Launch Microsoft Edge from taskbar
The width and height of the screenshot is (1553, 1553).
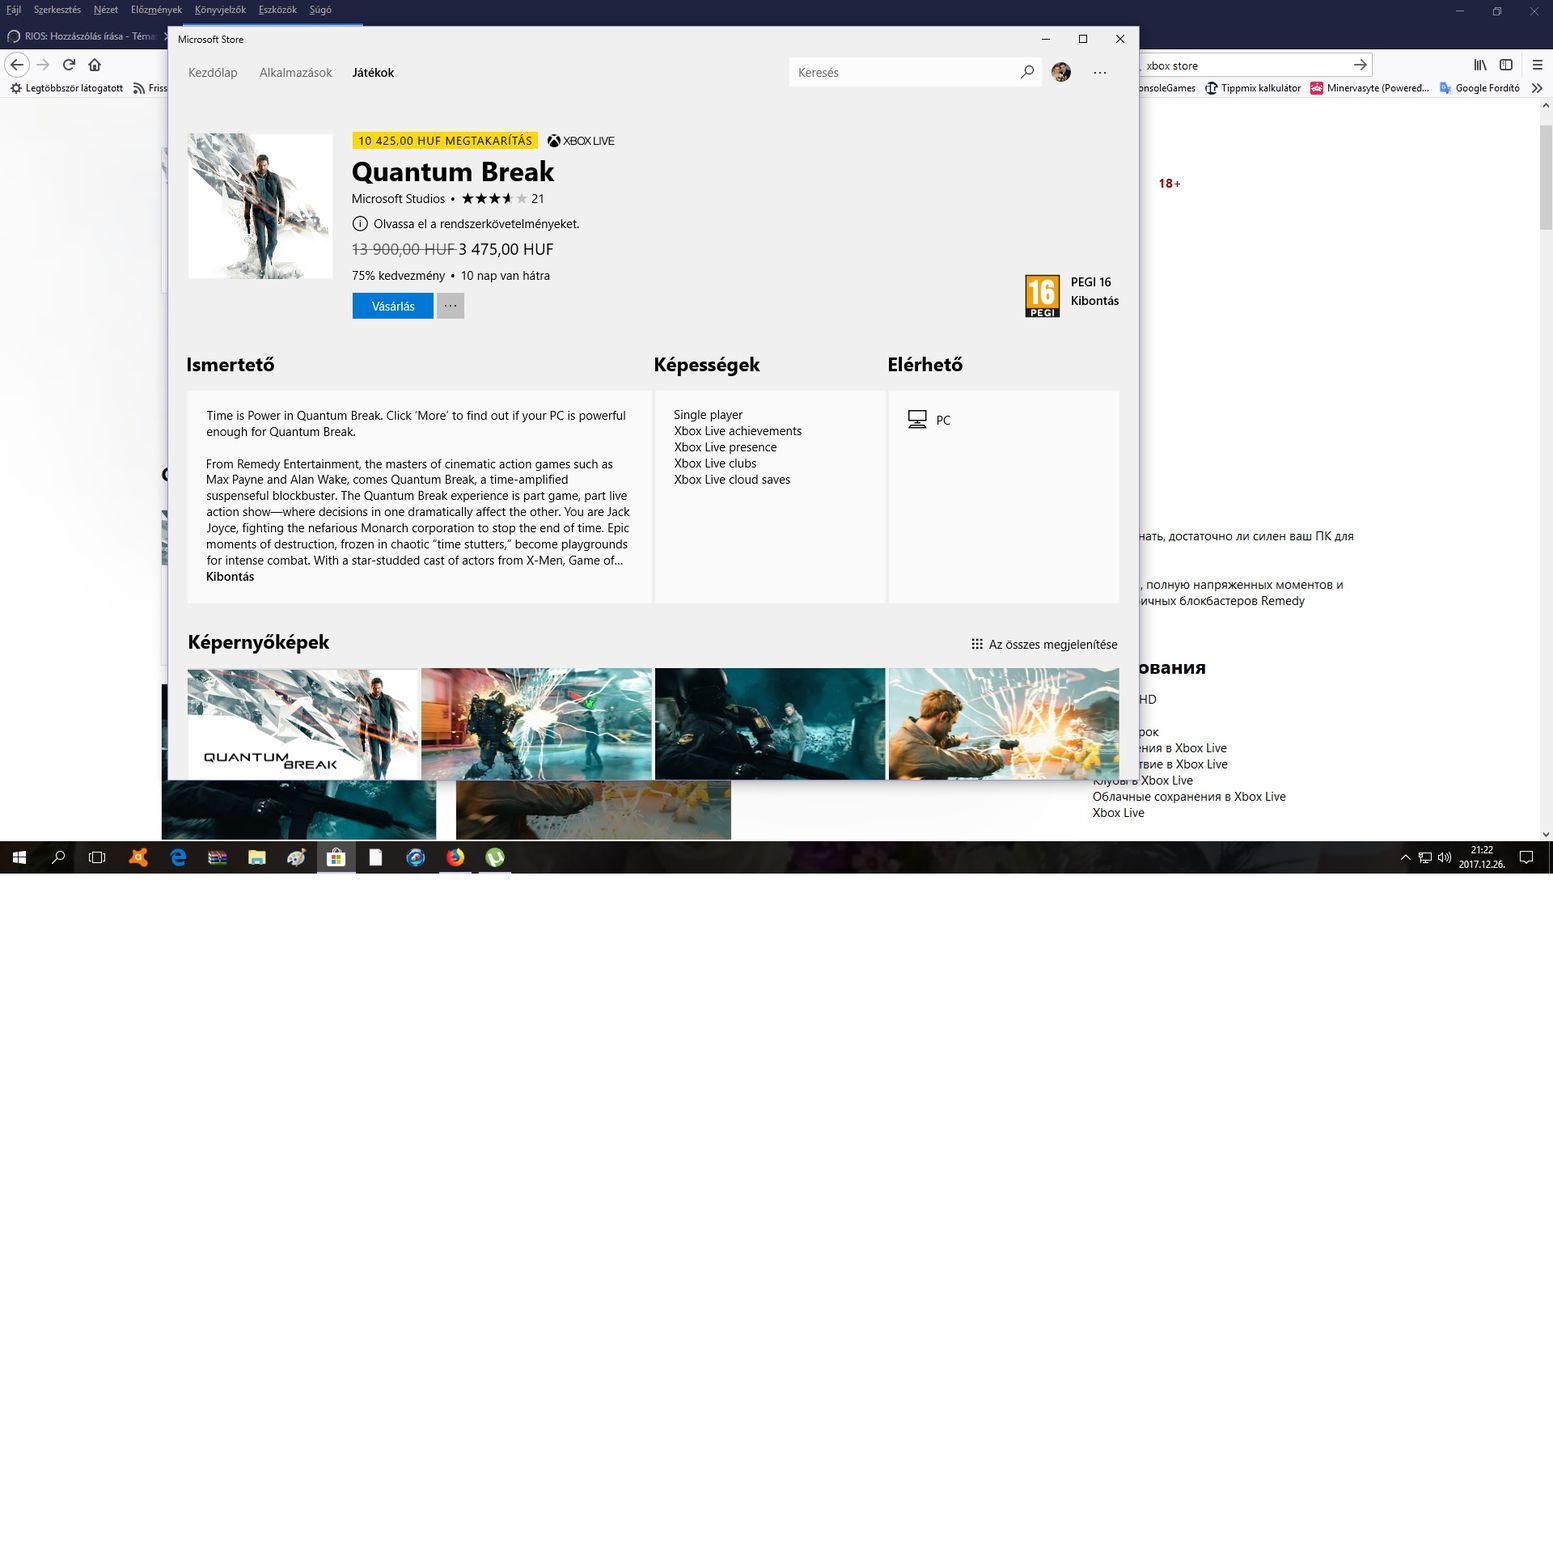178,857
